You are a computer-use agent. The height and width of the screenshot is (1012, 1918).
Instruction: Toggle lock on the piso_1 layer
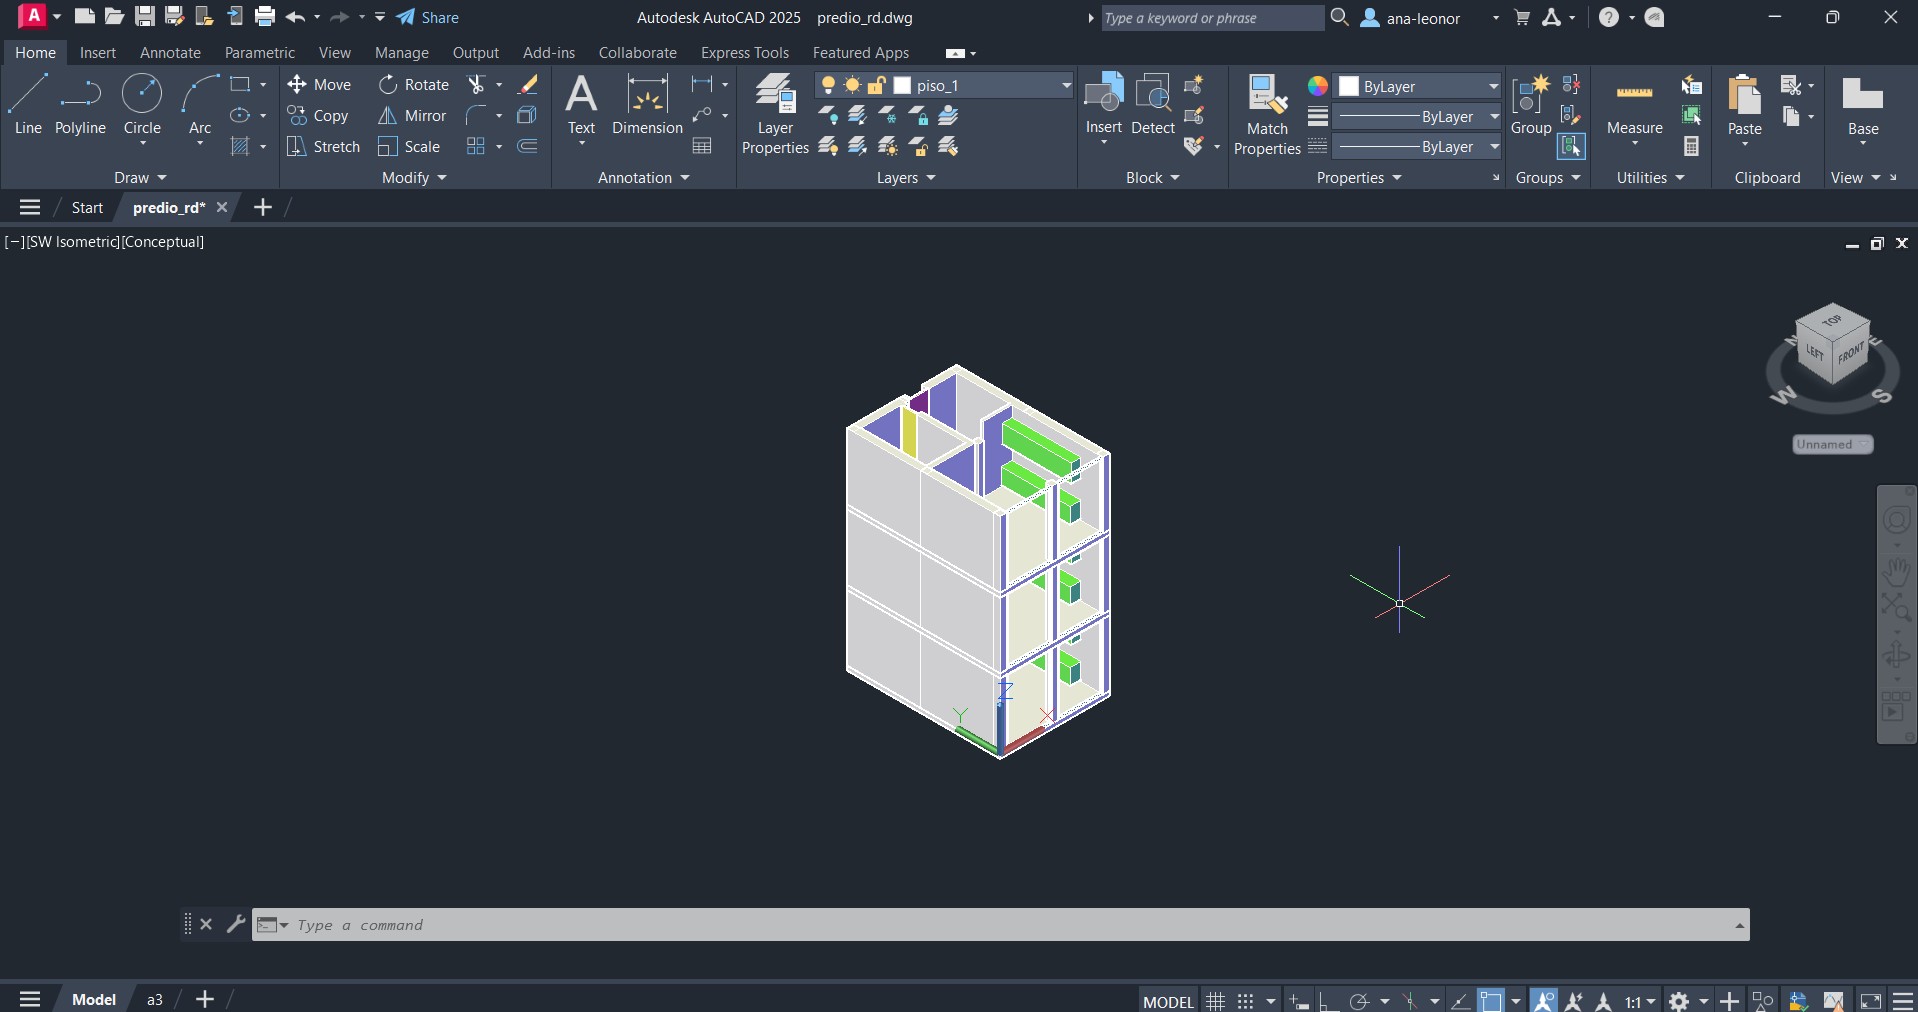click(x=877, y=86)
